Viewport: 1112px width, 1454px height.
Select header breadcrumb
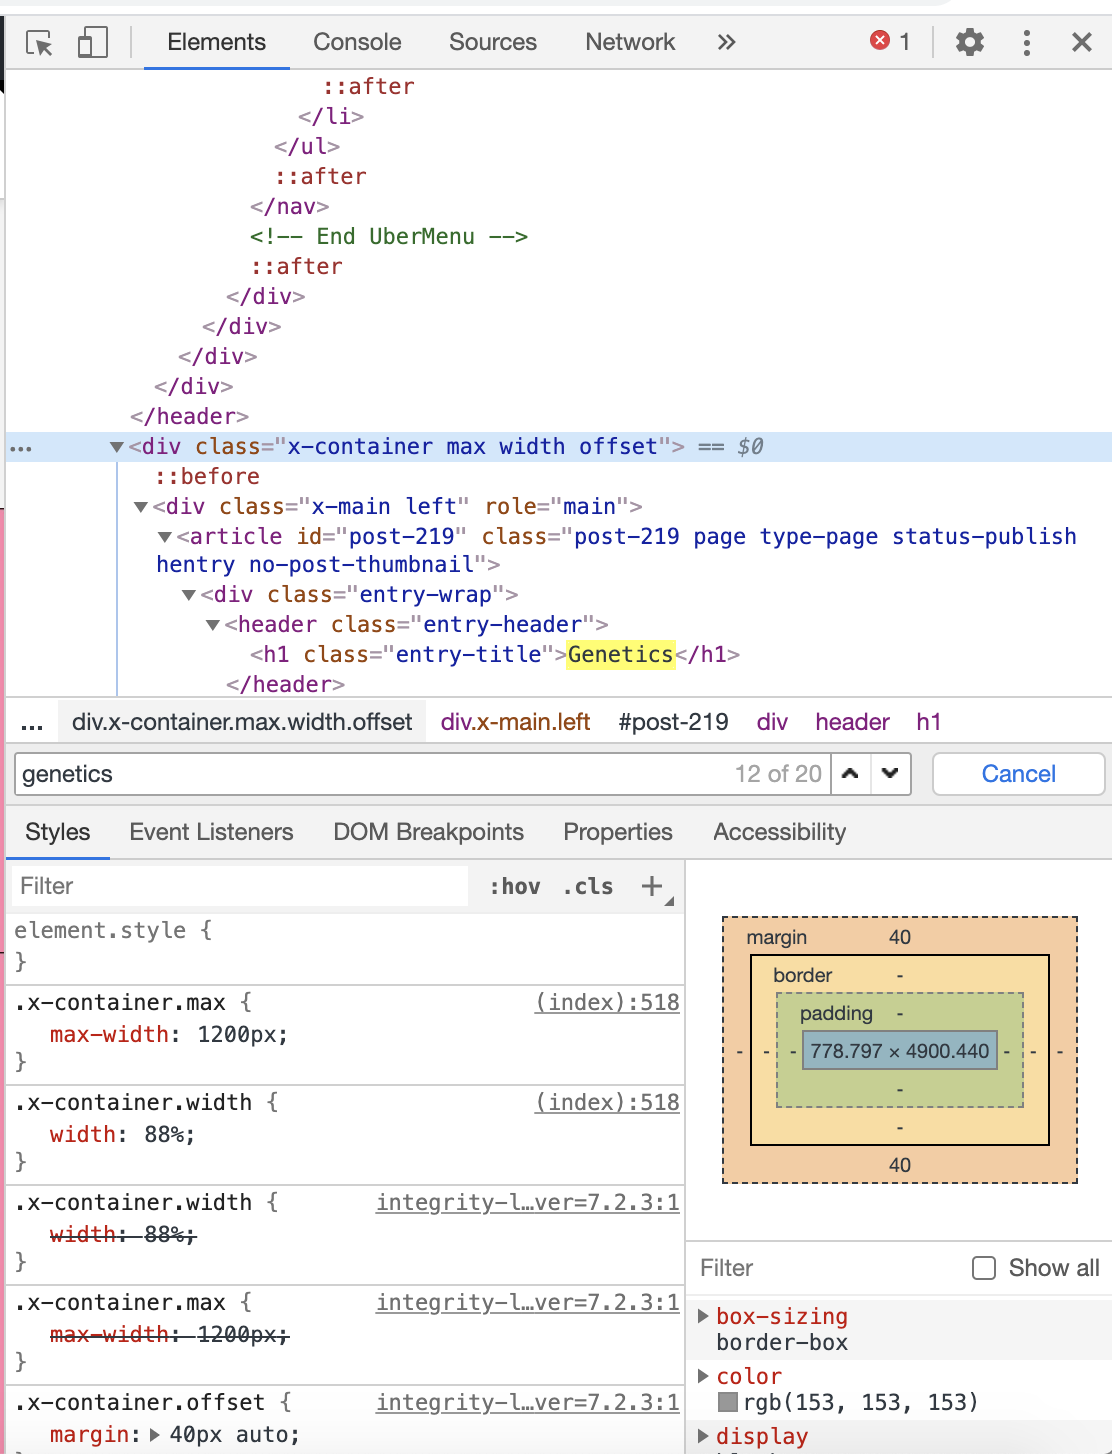852,722
